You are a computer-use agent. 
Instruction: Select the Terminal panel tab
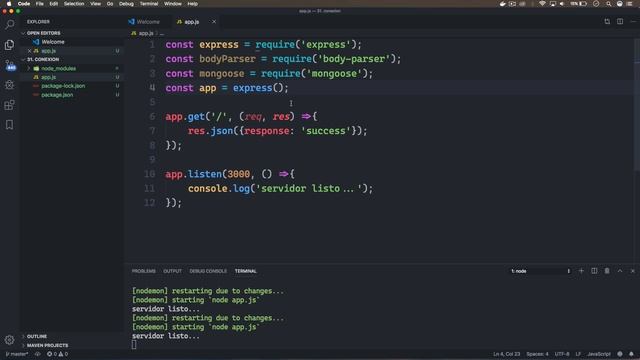click(x=246, y=271)
